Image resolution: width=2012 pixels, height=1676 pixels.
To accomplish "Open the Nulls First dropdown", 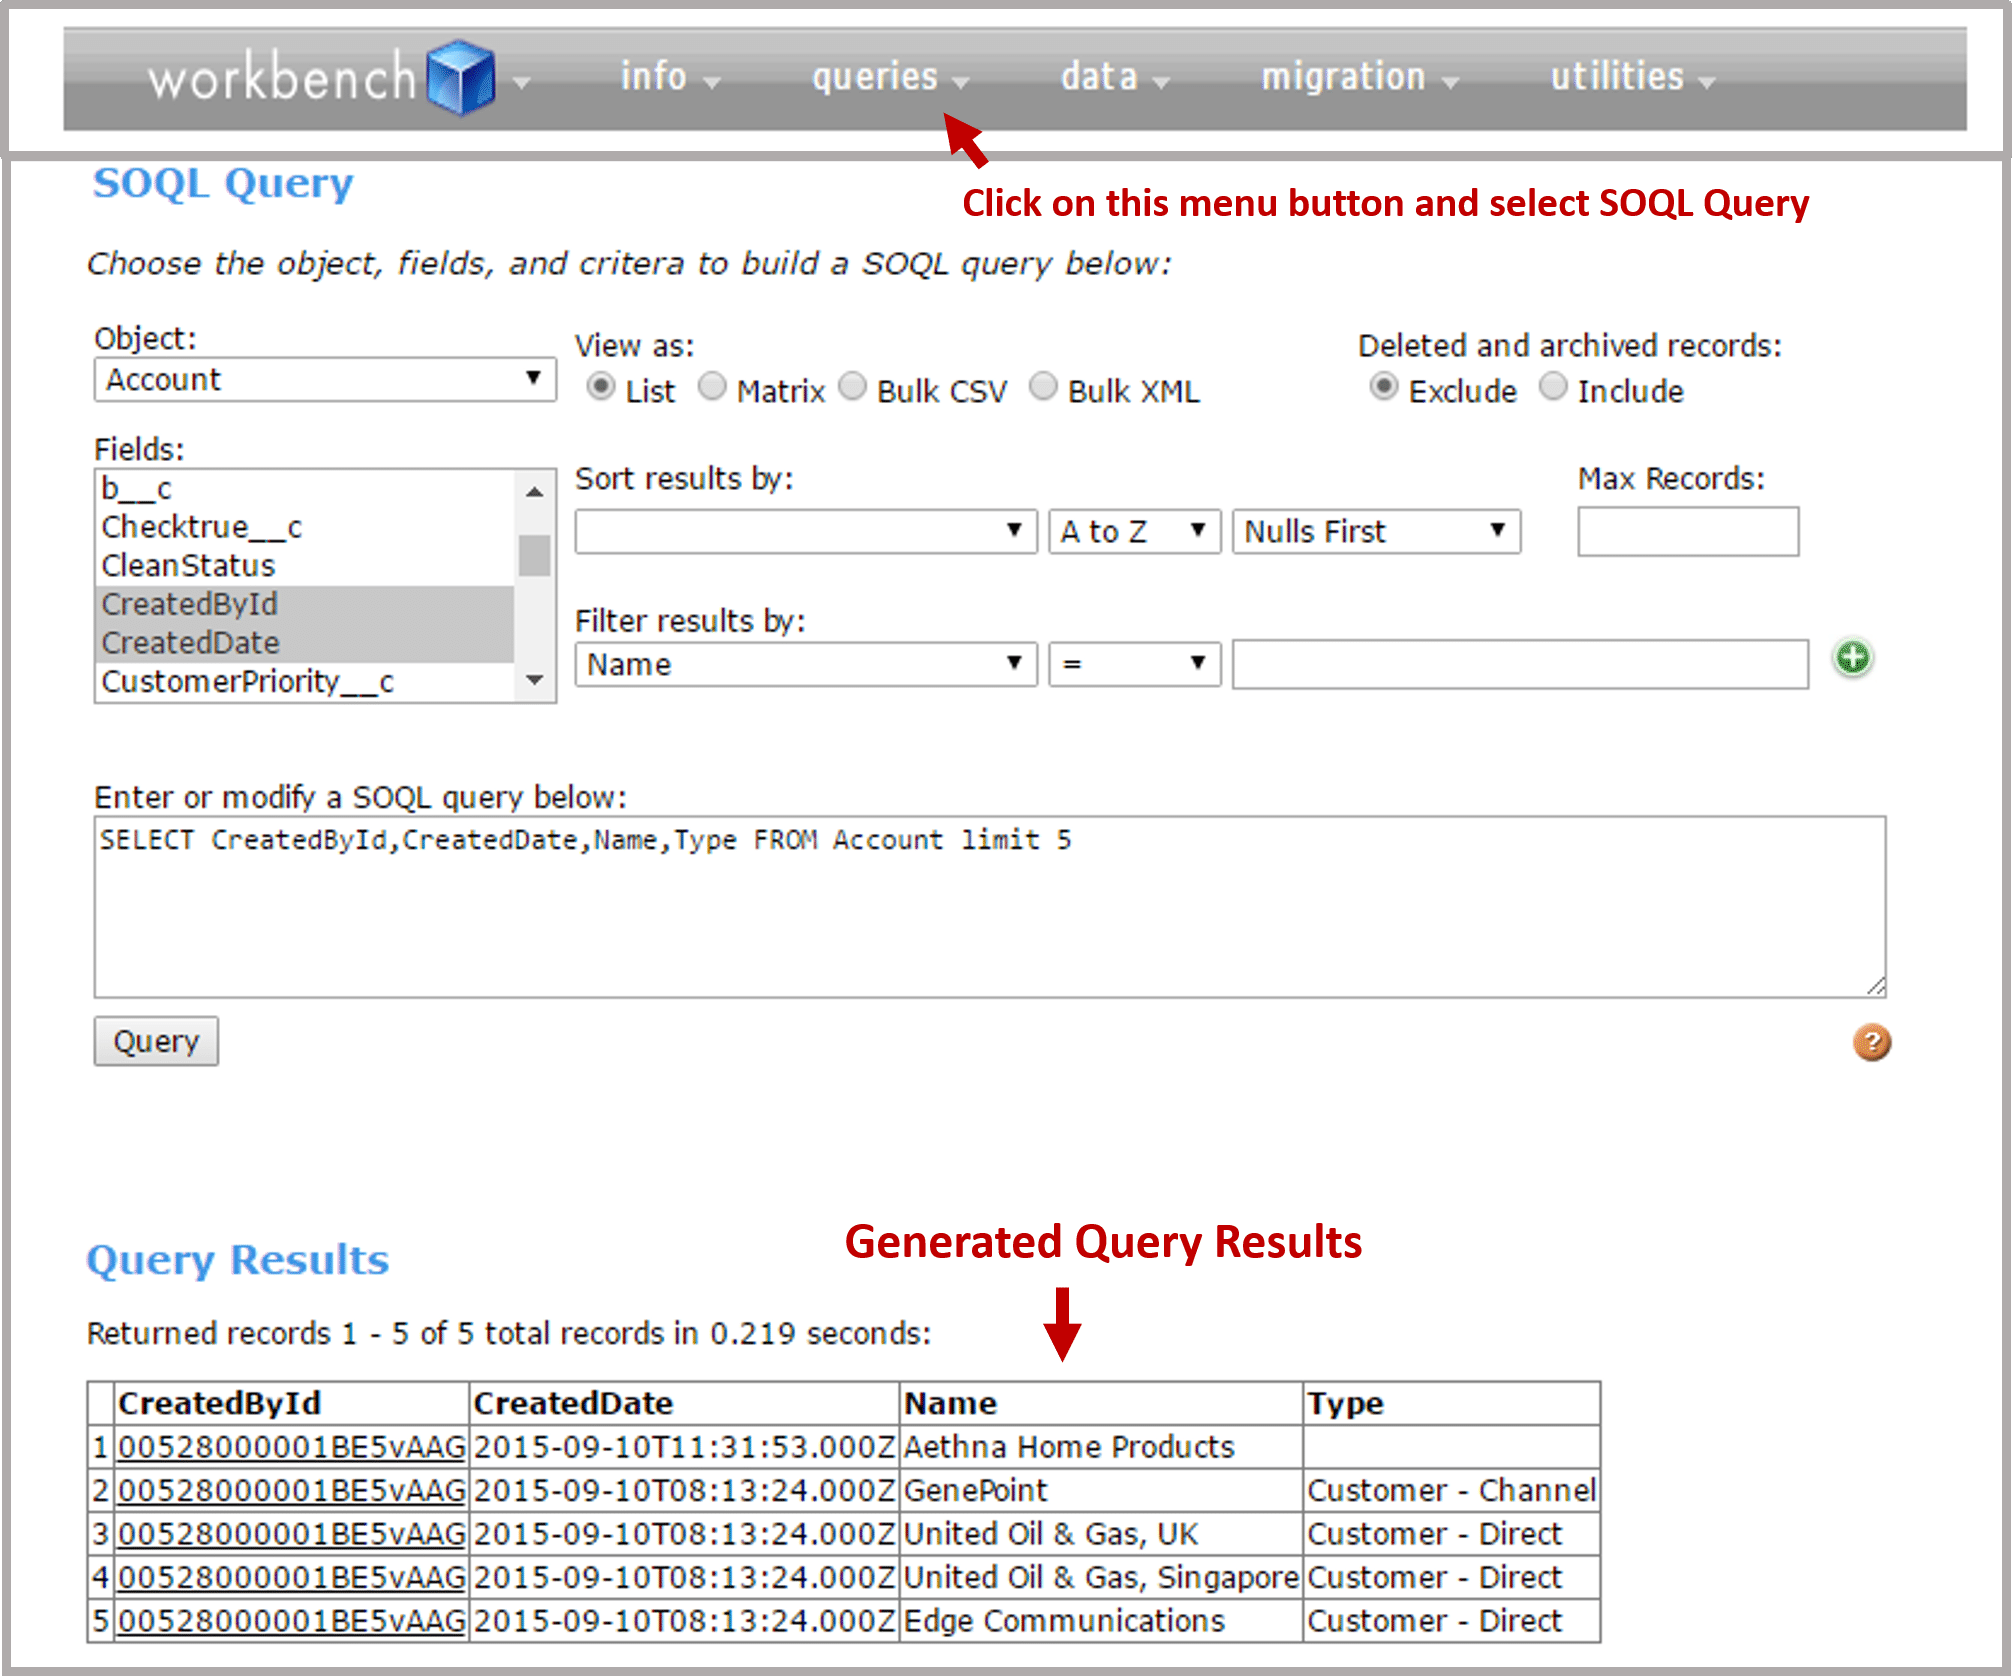I will 1376,531.
